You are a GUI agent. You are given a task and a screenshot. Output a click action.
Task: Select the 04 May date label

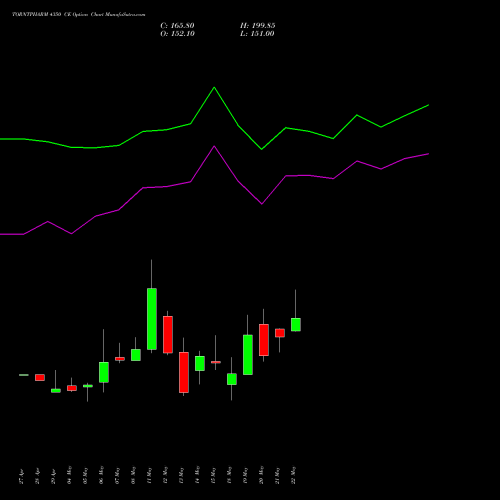(x=70, y=475)
